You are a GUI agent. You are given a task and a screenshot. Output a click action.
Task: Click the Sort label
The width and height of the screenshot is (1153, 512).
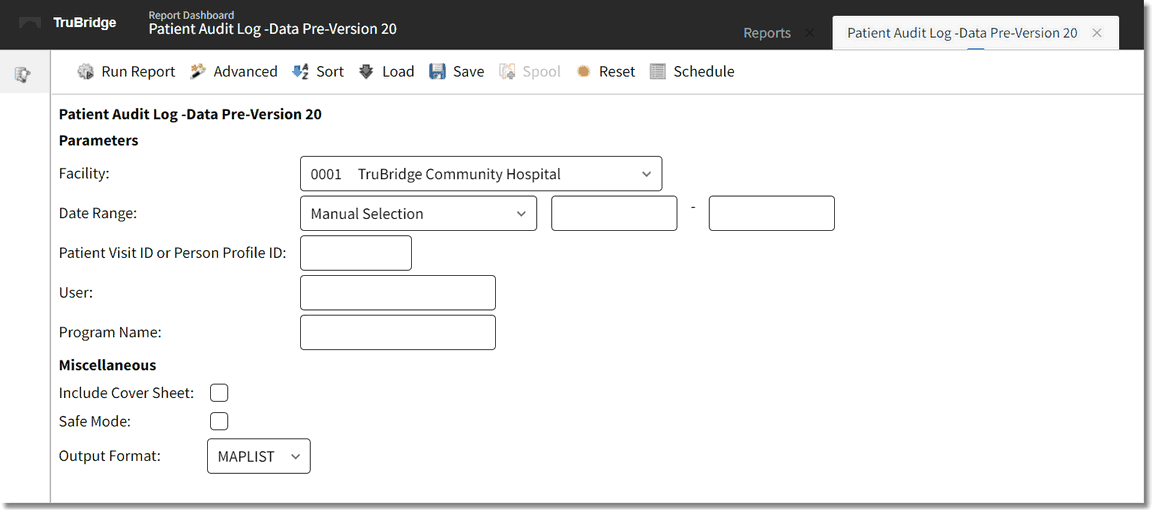(330, 71)
